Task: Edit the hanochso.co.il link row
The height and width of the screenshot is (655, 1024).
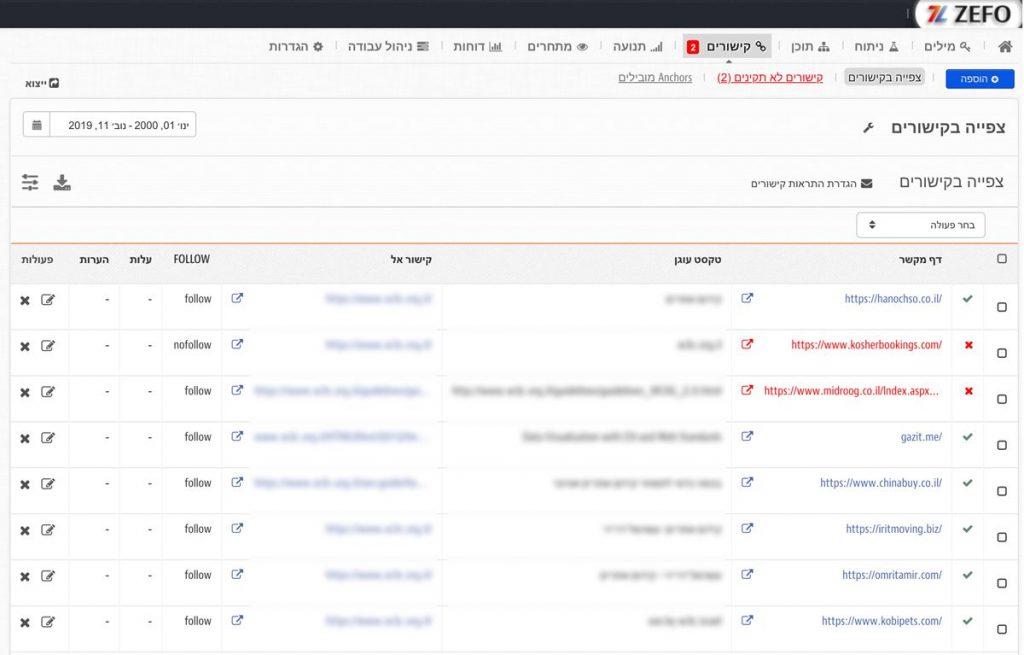Action: (x=48, y=299)
